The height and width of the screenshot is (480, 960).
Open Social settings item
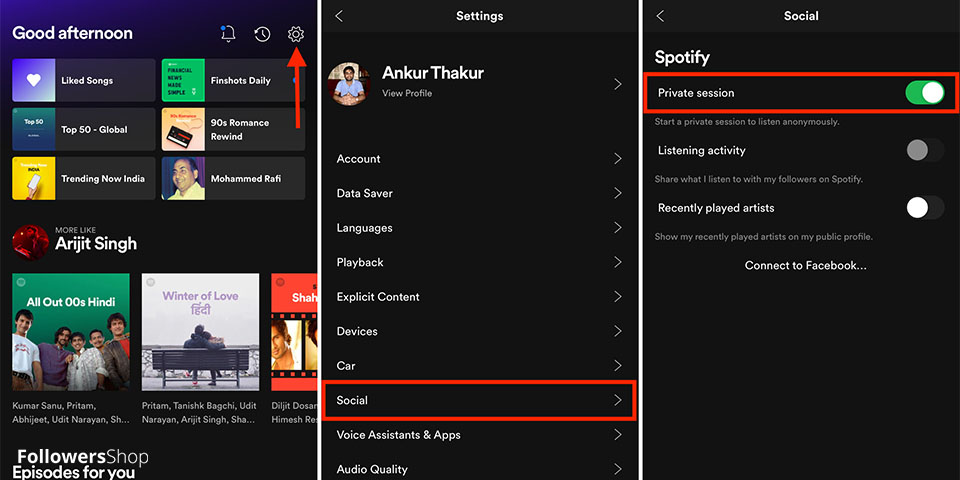pos(479,400)
